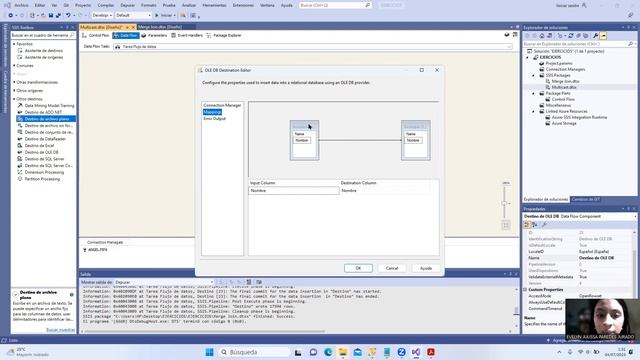Select Data Mining Model Training toolbox item

[49, 105]
